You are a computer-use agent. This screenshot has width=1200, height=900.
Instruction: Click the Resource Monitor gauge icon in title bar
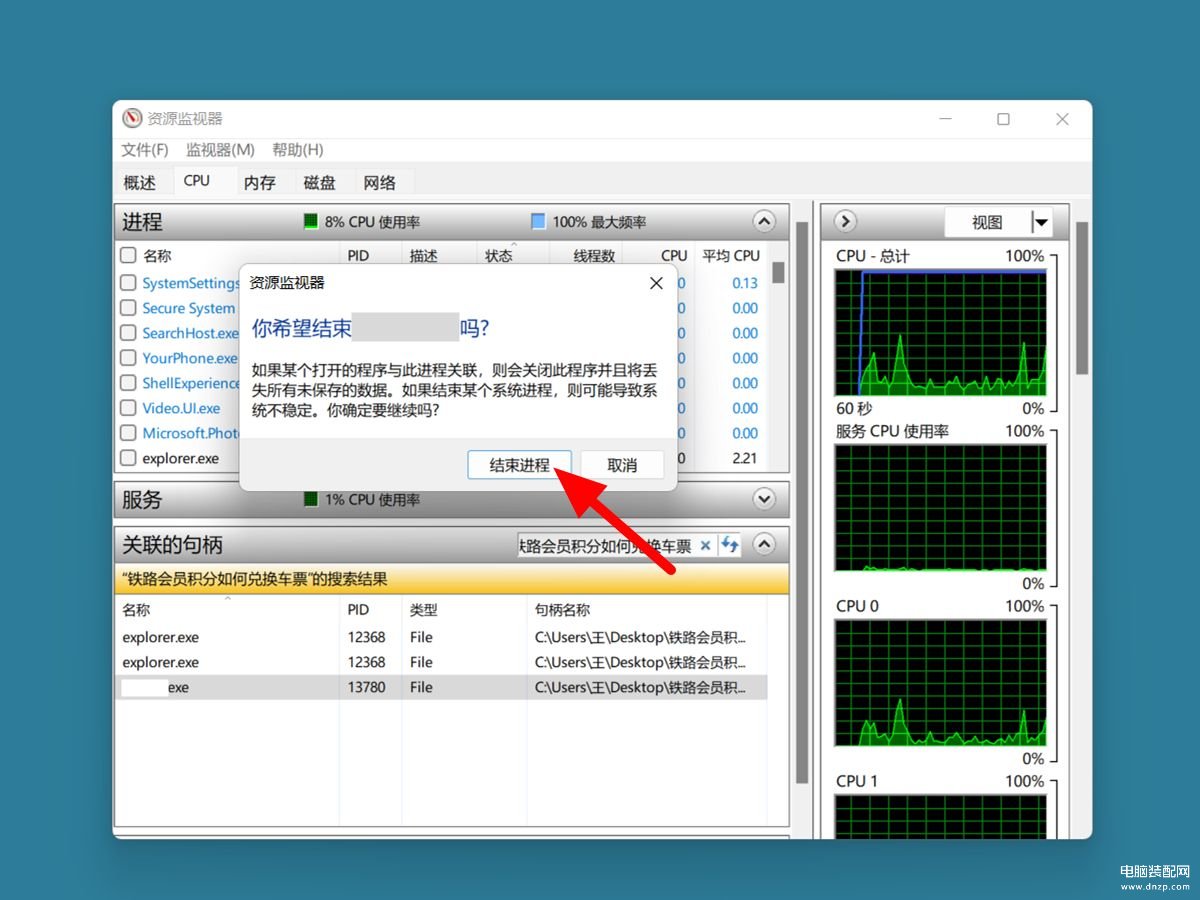coord(132,119)
